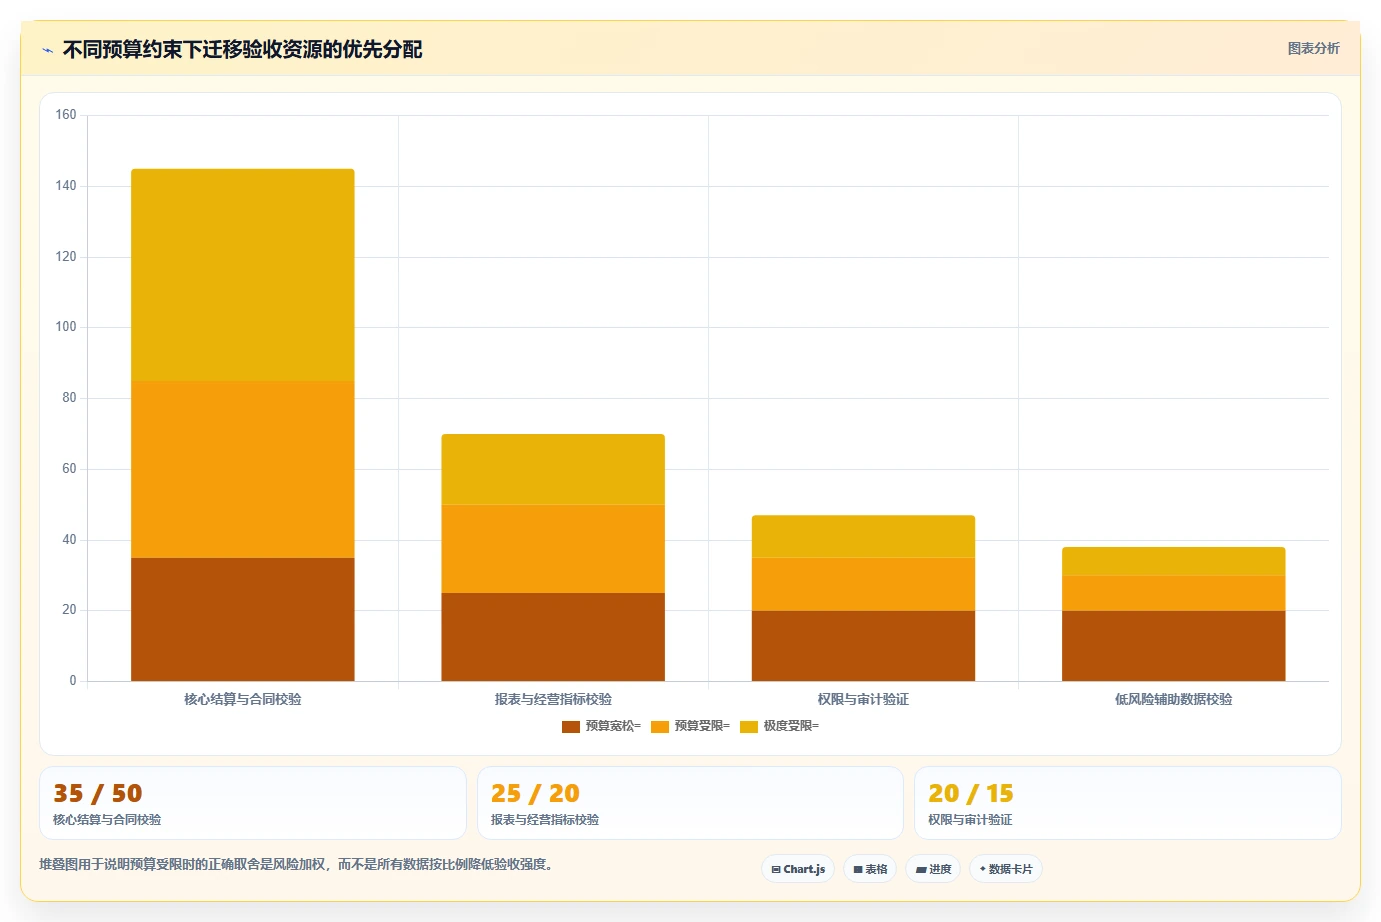Click the 报表与经营指标校验 x-axis label

pyautogui.click(x=553, y=699)
